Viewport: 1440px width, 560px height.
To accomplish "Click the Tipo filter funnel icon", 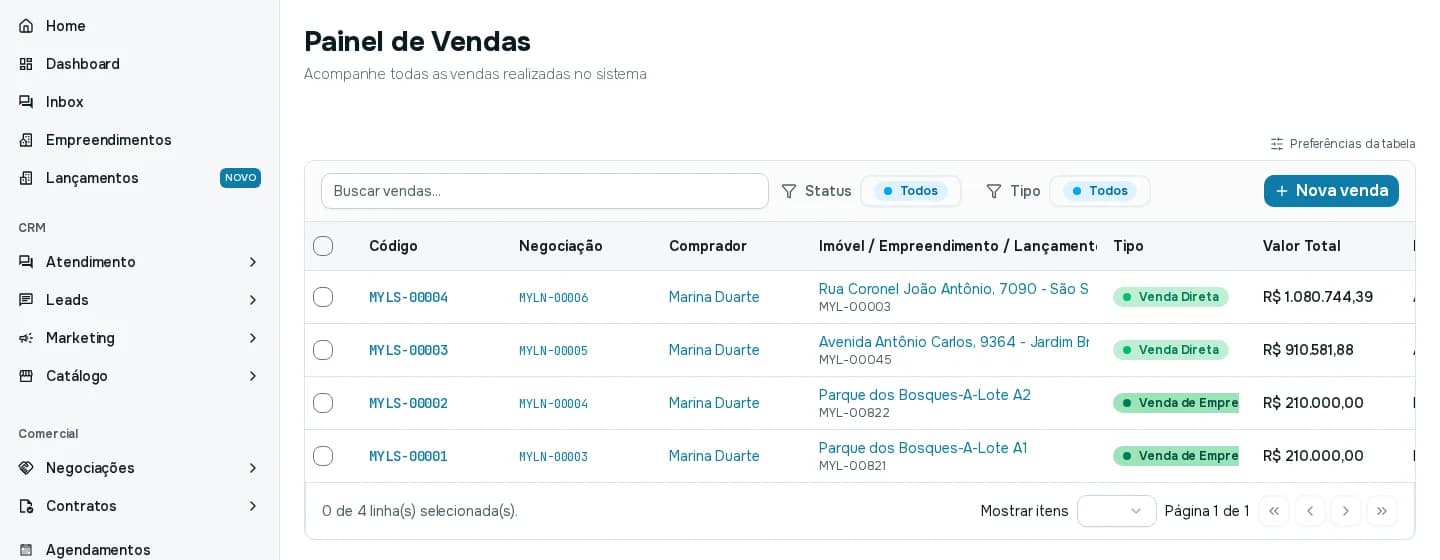I will 994,191.
